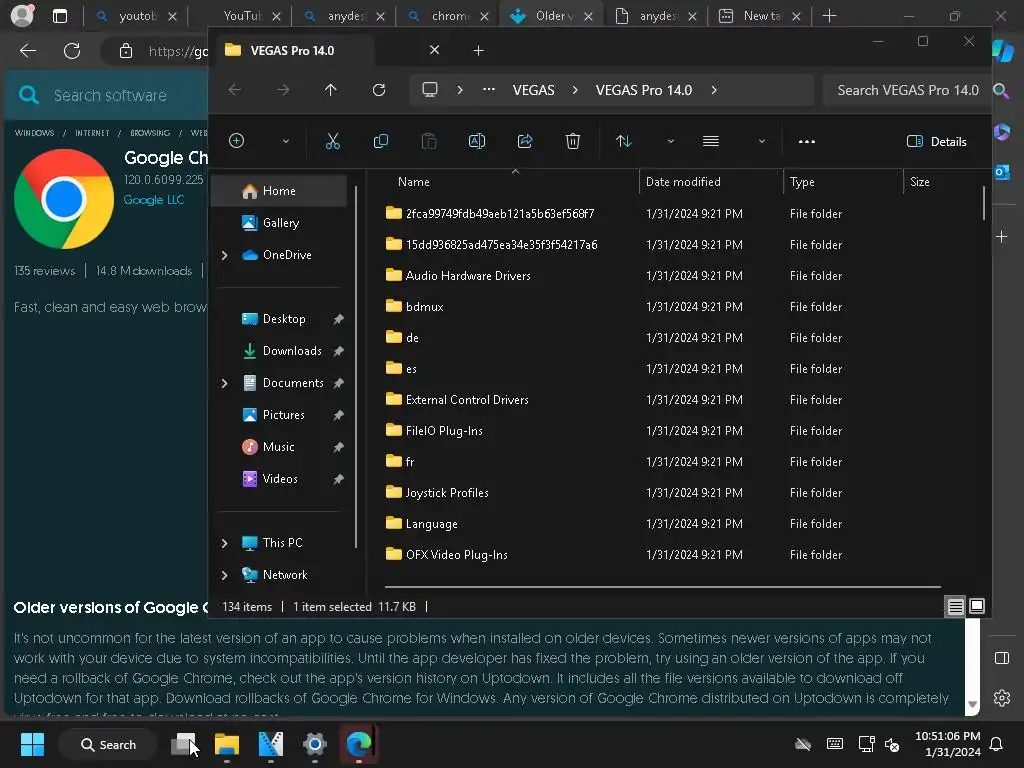Image resolution: width=1024 pixels, height=768 pixels.
Task: Click the Explorer forward navigation arrow
Action: pos(283,90)
